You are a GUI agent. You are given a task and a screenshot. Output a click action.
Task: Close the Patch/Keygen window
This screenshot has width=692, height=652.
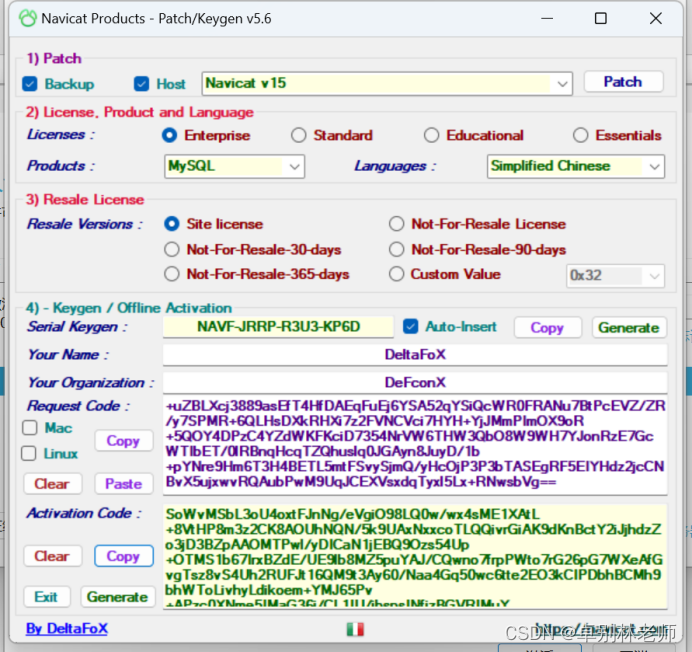(656, 19)
